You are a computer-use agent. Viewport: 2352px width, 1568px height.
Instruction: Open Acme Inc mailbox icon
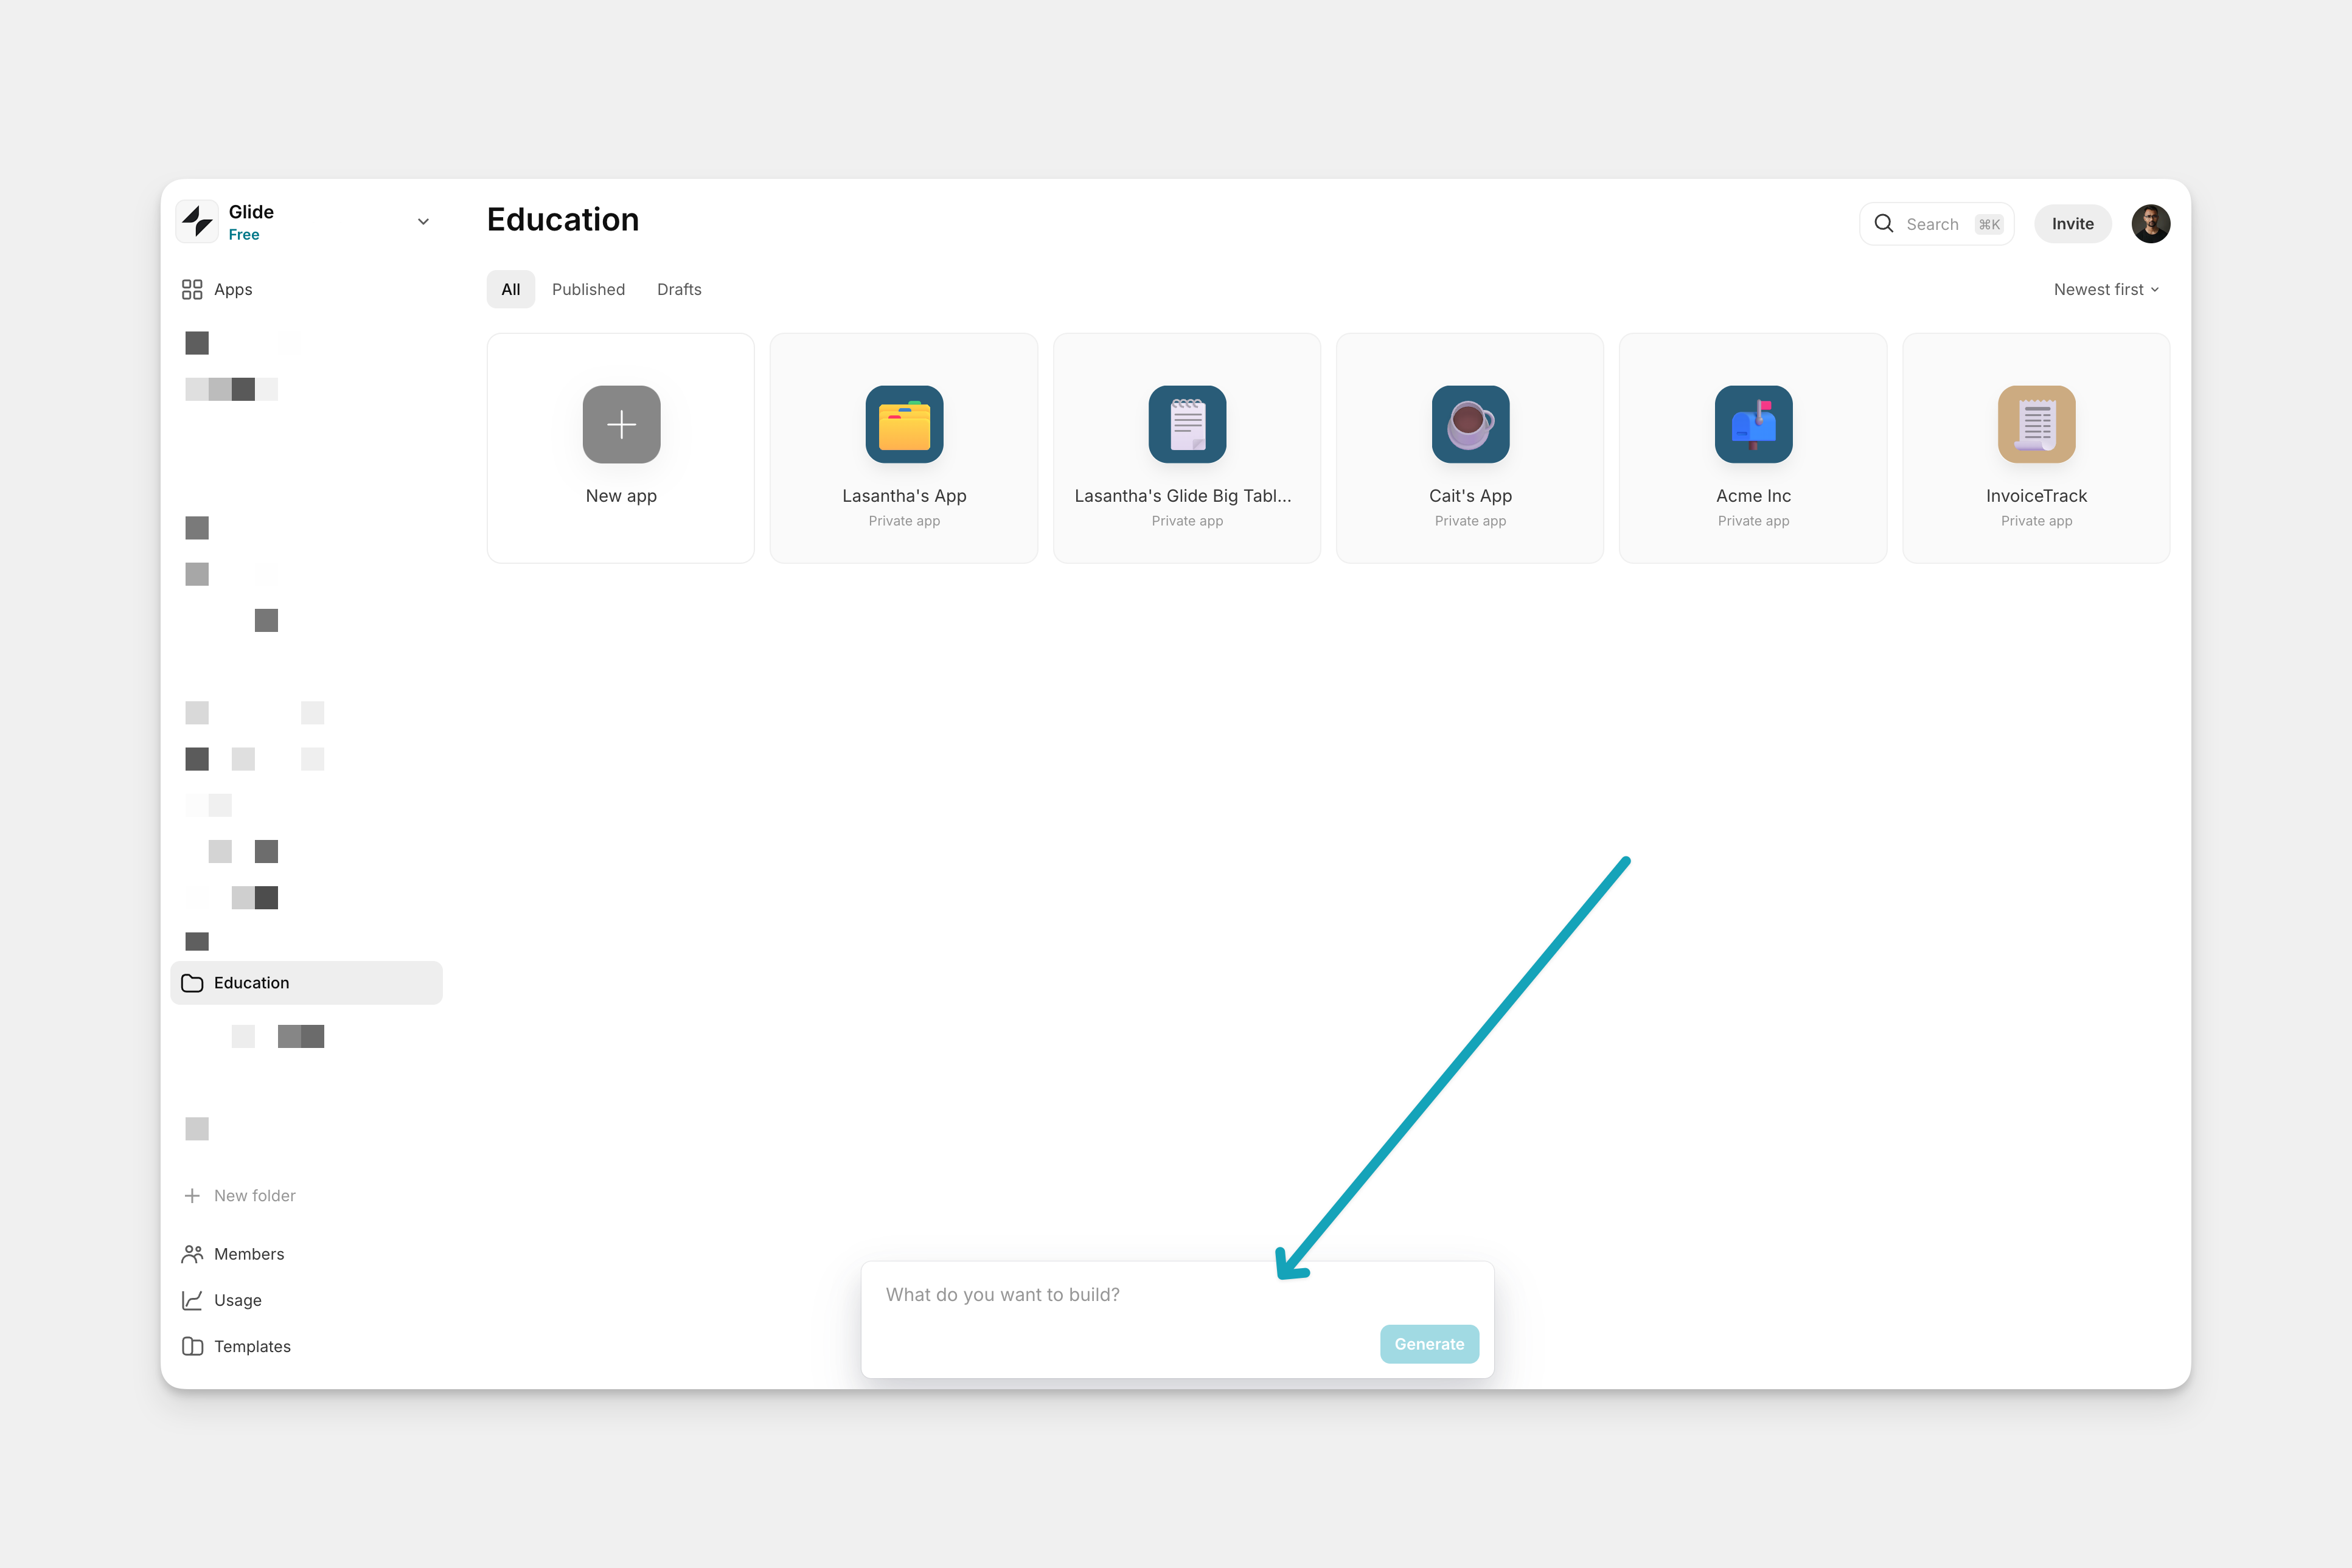[x=1753, y=424]
